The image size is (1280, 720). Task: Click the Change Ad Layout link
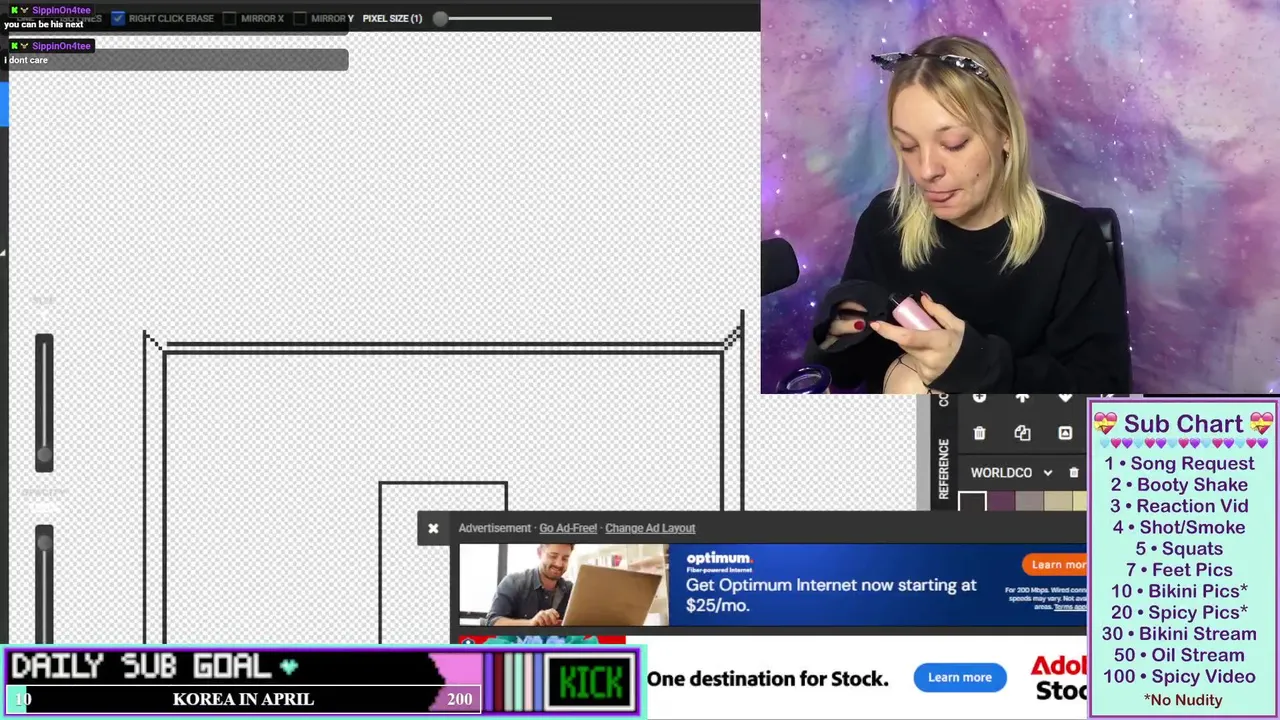pyautogui.click(x=650, y=528)
